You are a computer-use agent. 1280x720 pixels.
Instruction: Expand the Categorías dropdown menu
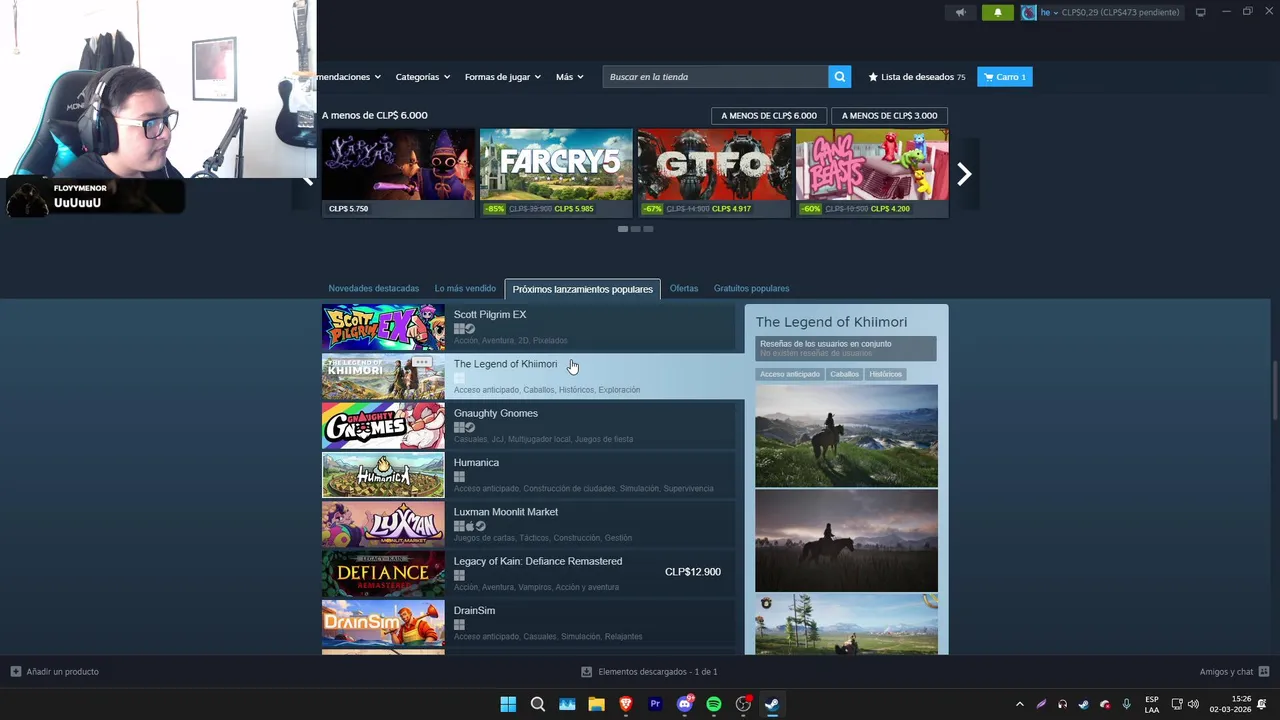pyautogui.click(x=422, y=77)
